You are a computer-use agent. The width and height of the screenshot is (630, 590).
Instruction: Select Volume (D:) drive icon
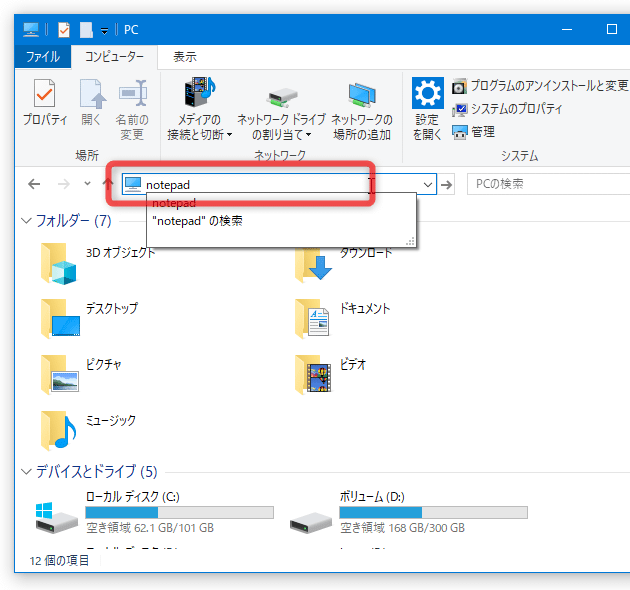coord(311,522)
